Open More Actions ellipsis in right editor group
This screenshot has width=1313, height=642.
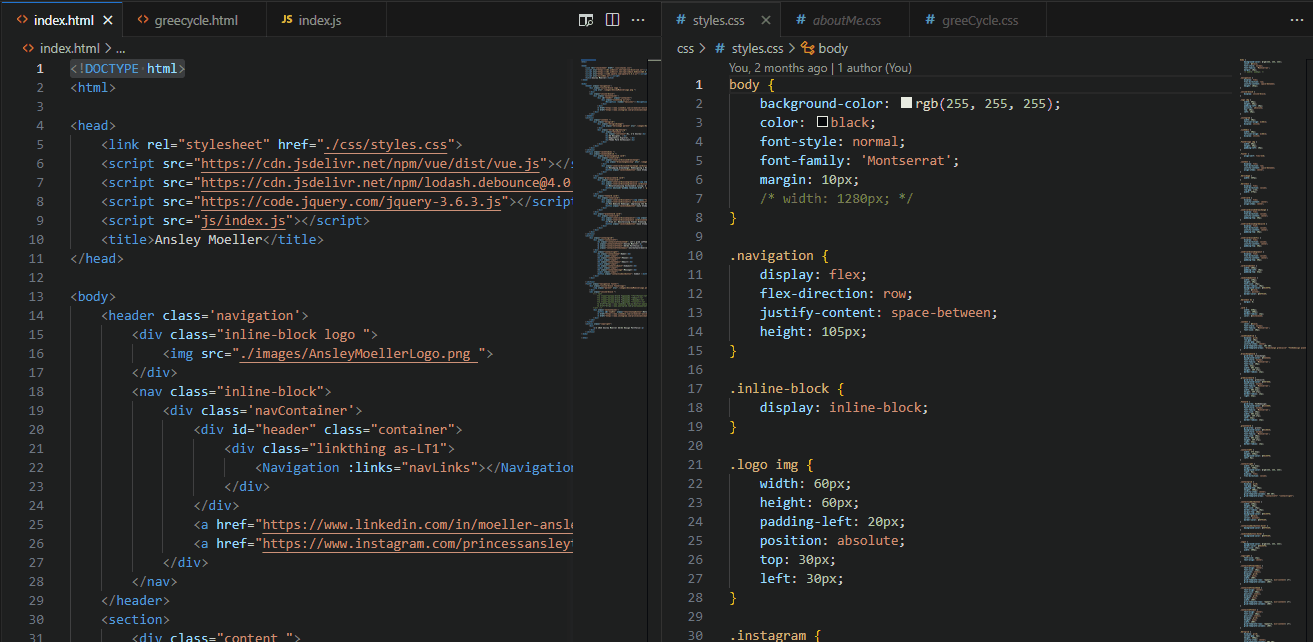tap(1296, 19)
